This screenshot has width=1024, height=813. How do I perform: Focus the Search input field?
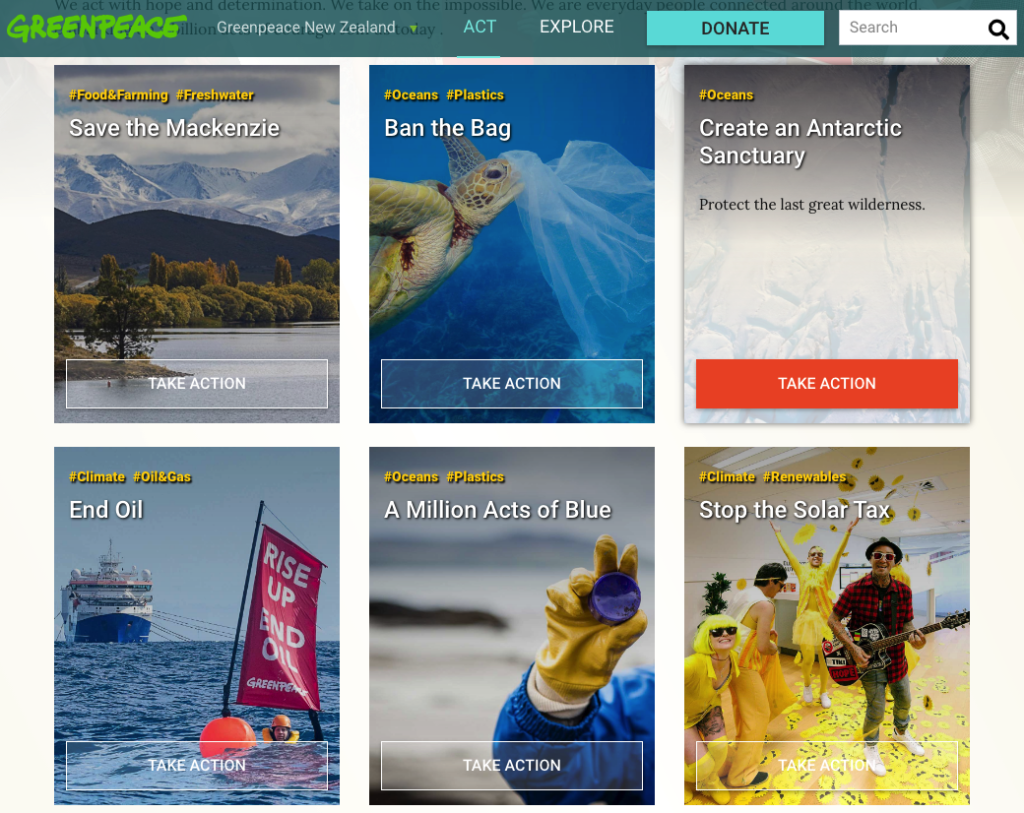point(912,27)
